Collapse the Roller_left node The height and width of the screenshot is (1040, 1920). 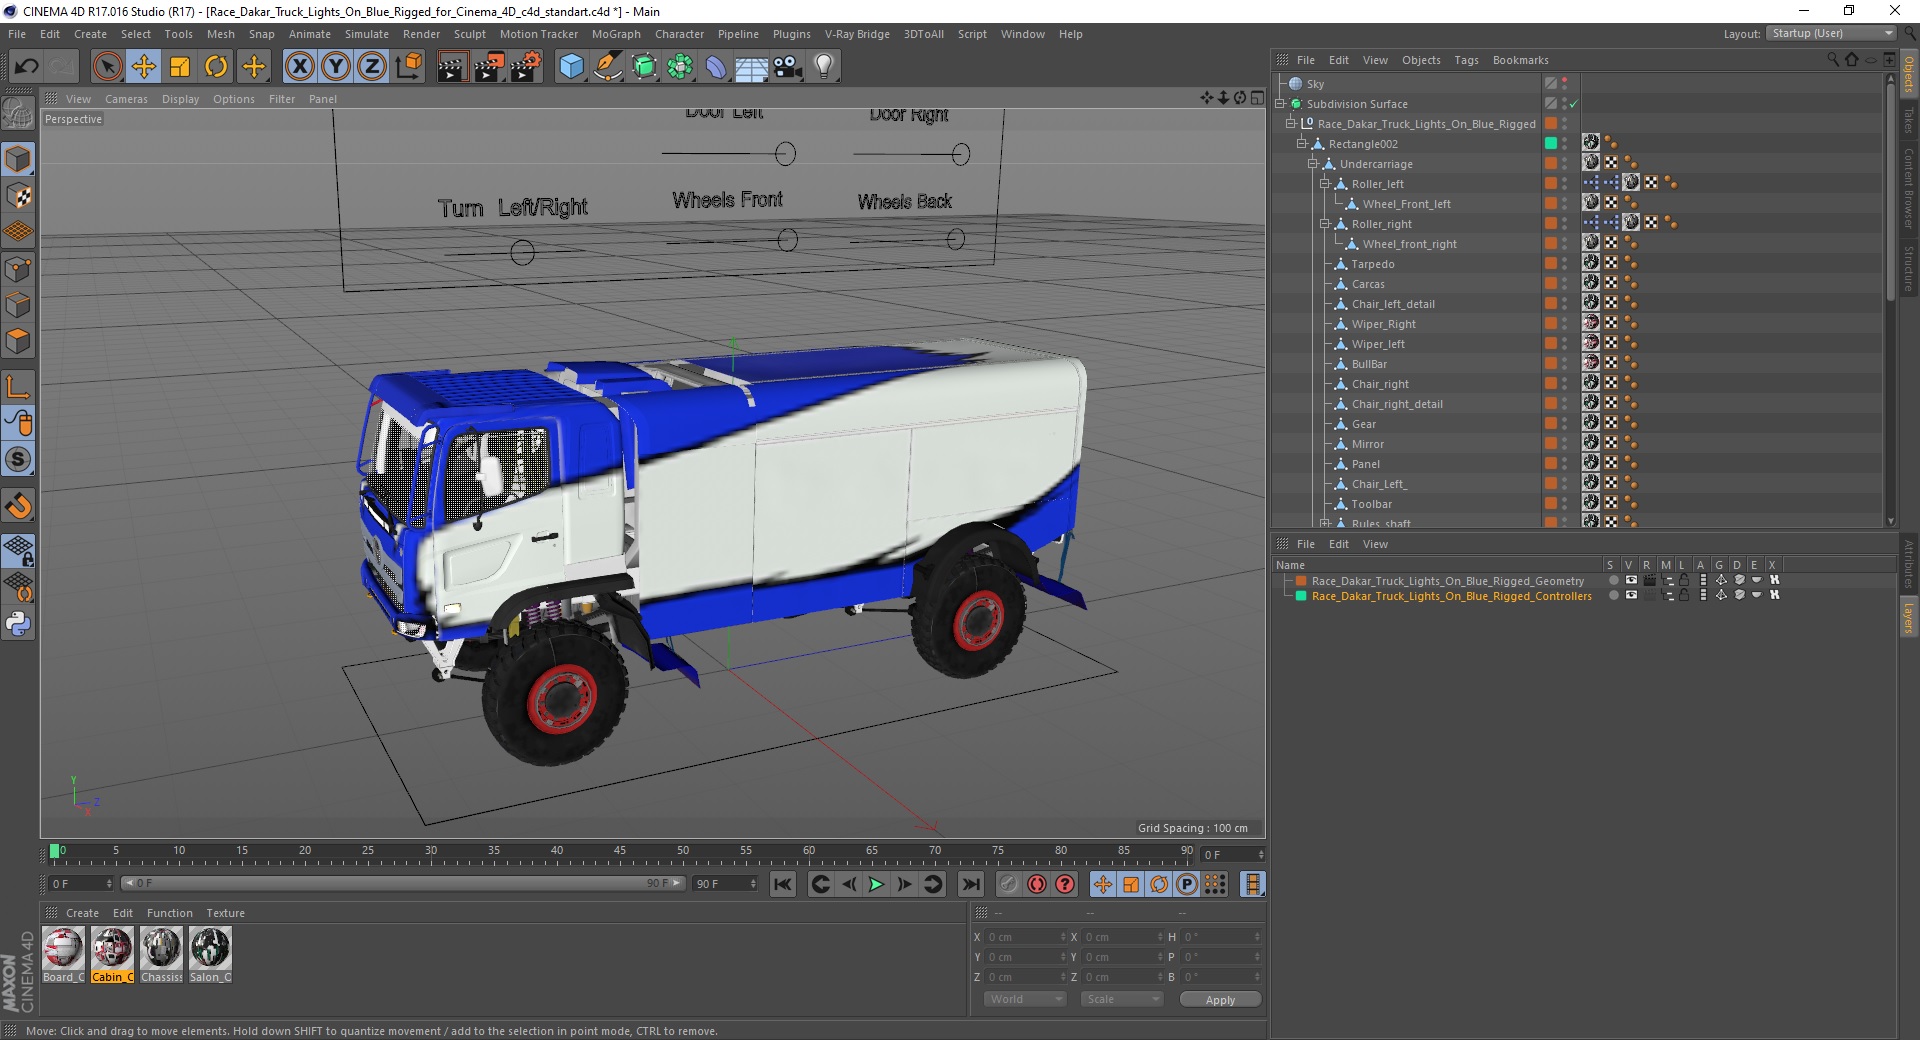1325,184
